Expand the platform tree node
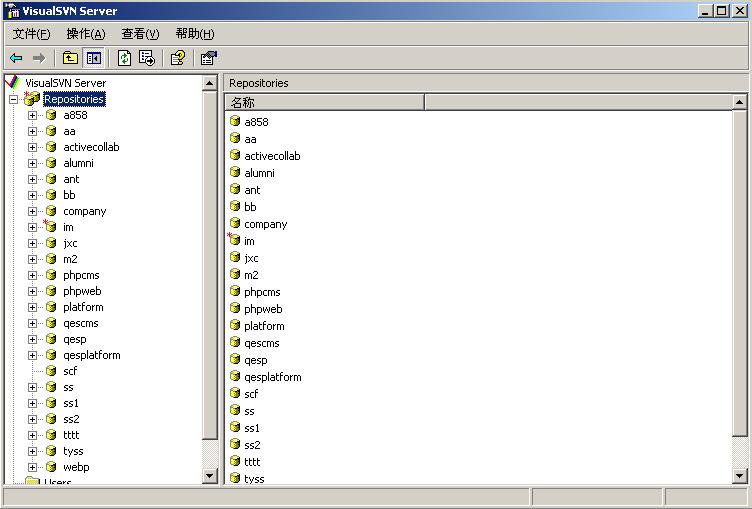Screen dimensions: 752x509 click(32, 307)
